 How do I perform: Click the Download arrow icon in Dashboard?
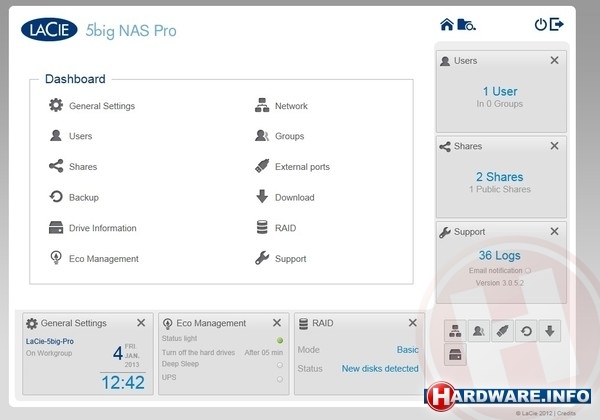262,197
